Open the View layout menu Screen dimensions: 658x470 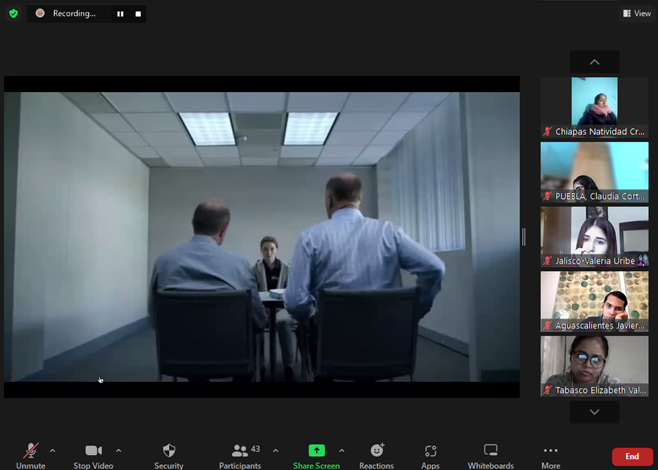637,13
